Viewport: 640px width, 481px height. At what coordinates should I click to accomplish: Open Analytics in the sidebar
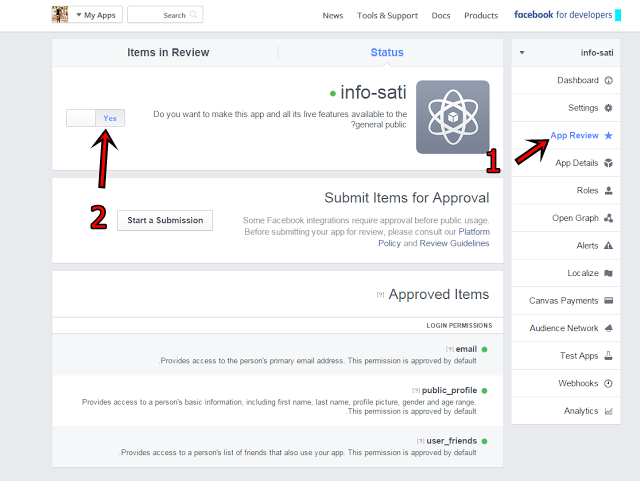pyautogui.click(x=566, y=411)
